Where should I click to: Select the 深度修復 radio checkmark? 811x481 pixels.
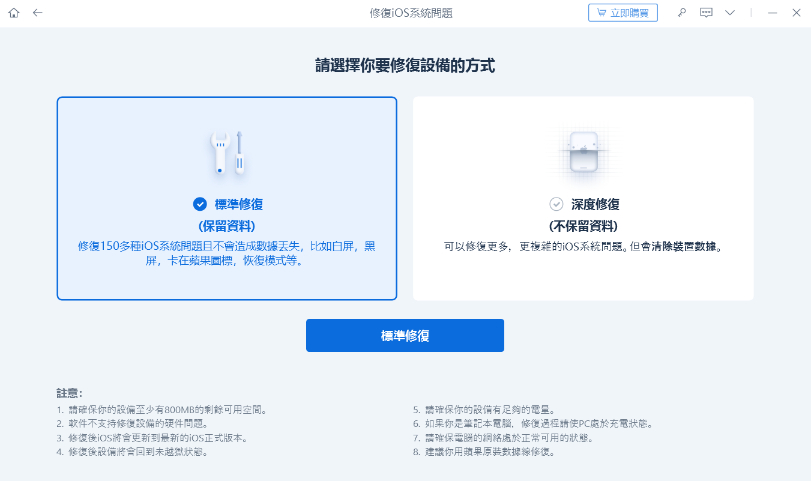[557, 204]
